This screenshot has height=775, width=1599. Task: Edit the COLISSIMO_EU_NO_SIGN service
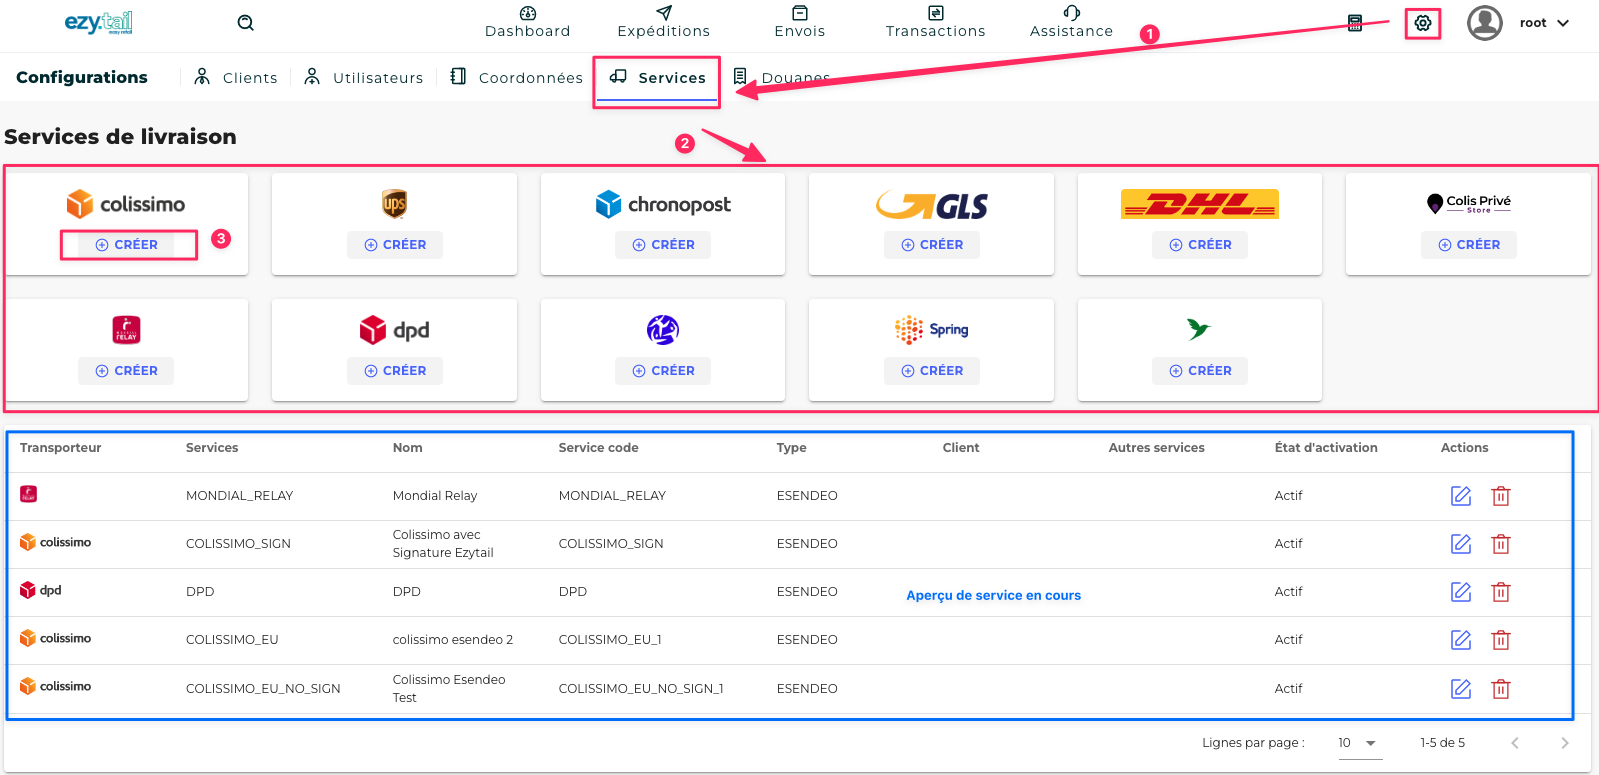pos(1461,689)
